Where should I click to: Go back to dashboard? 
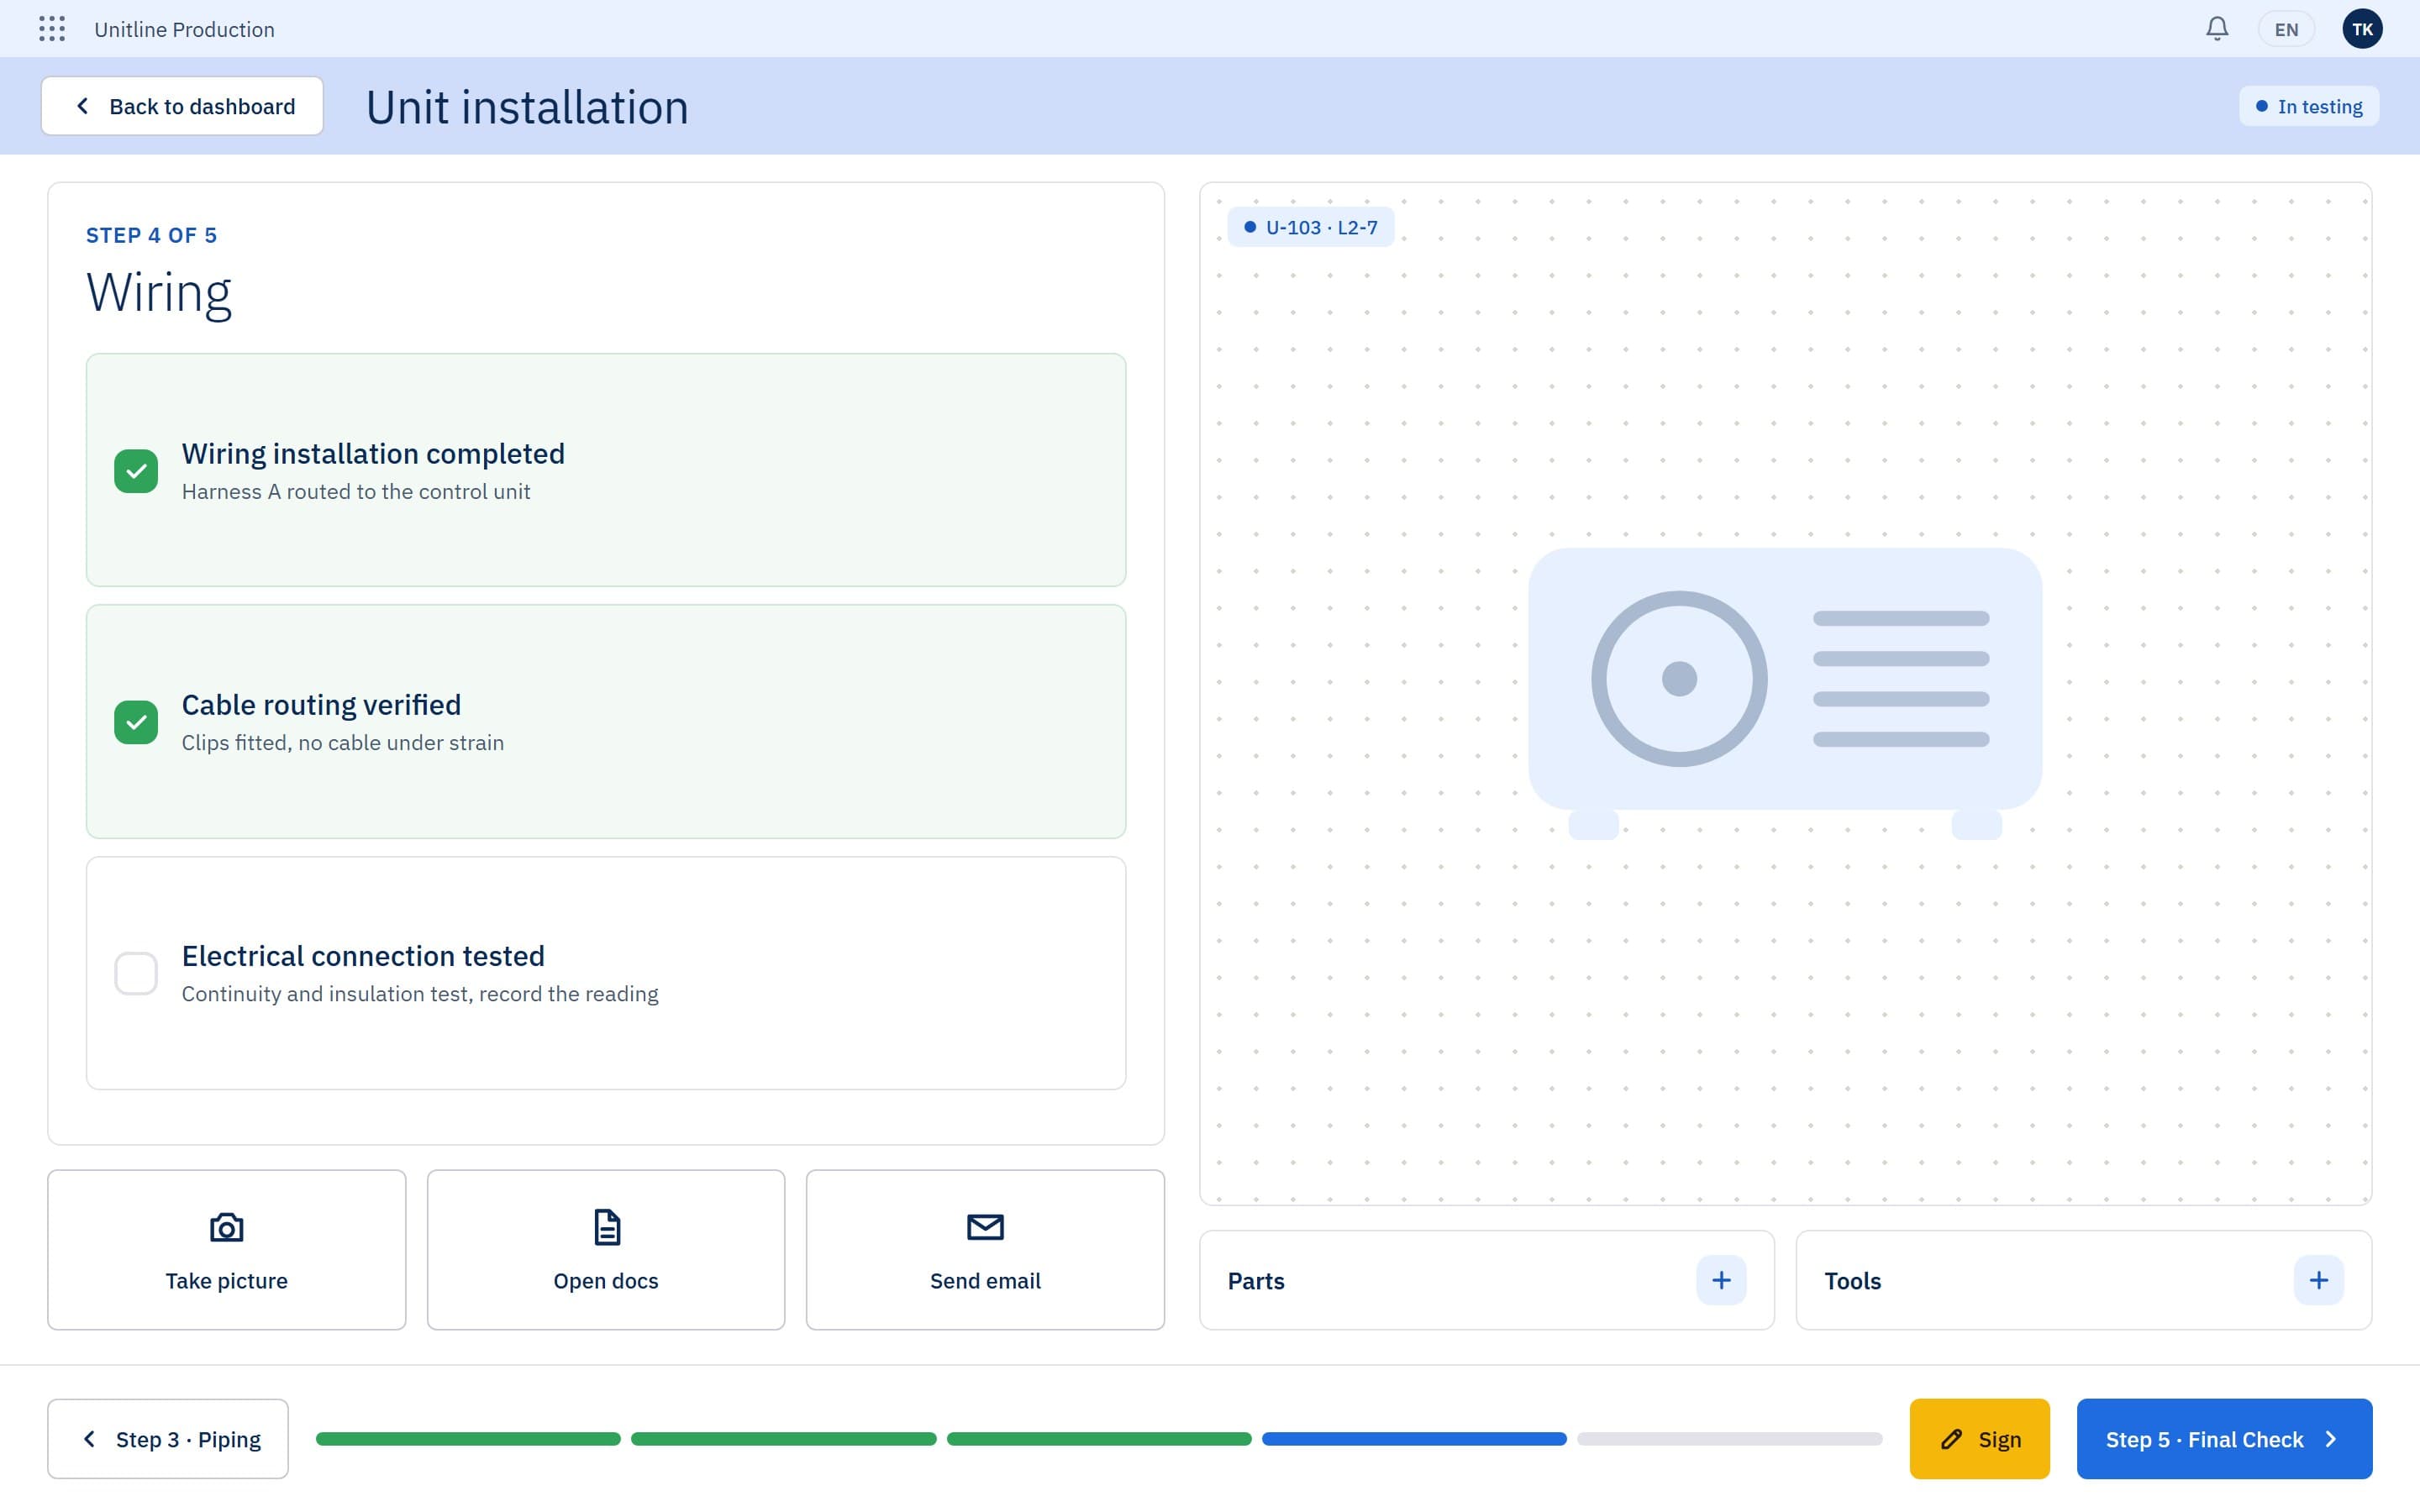(x=182, y=106)
